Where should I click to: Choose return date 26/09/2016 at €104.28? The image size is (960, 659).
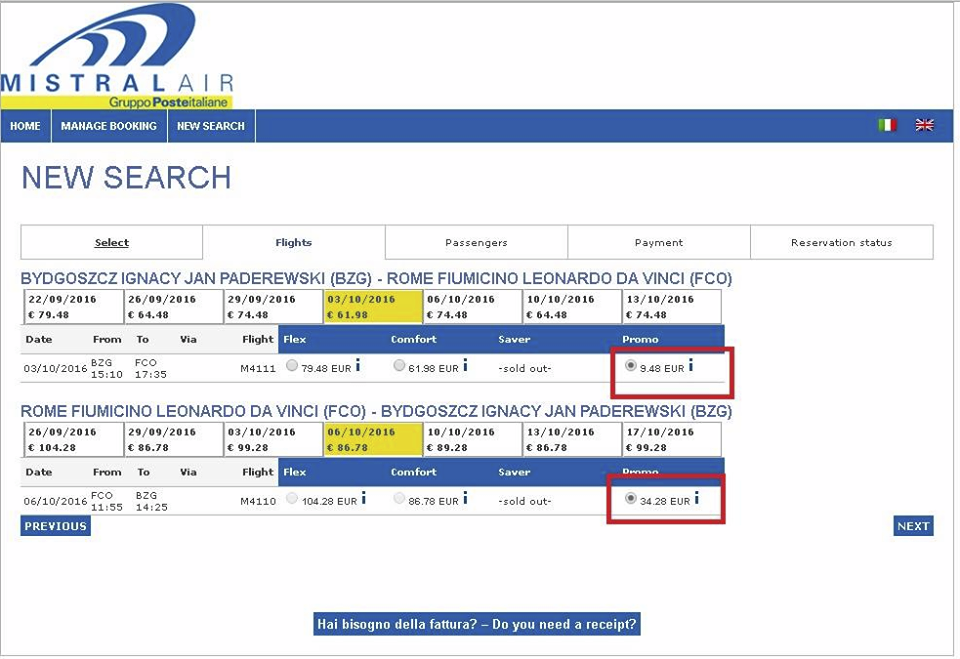(73, 440)
